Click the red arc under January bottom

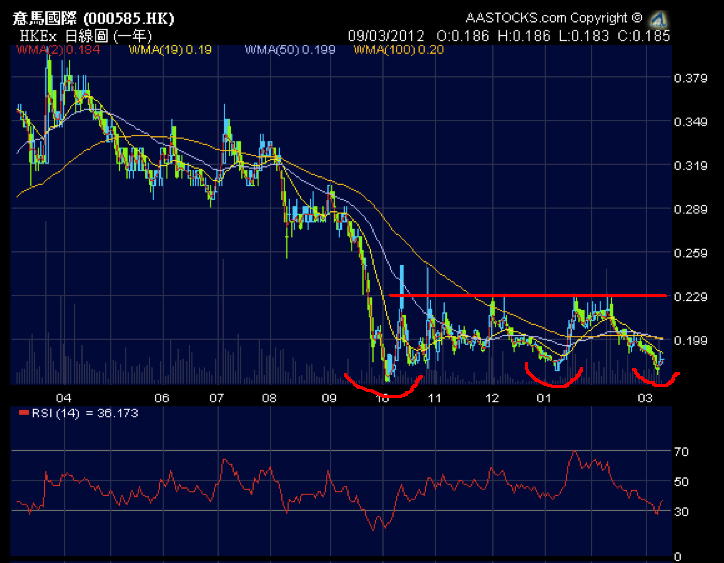(x=554, y=380)
